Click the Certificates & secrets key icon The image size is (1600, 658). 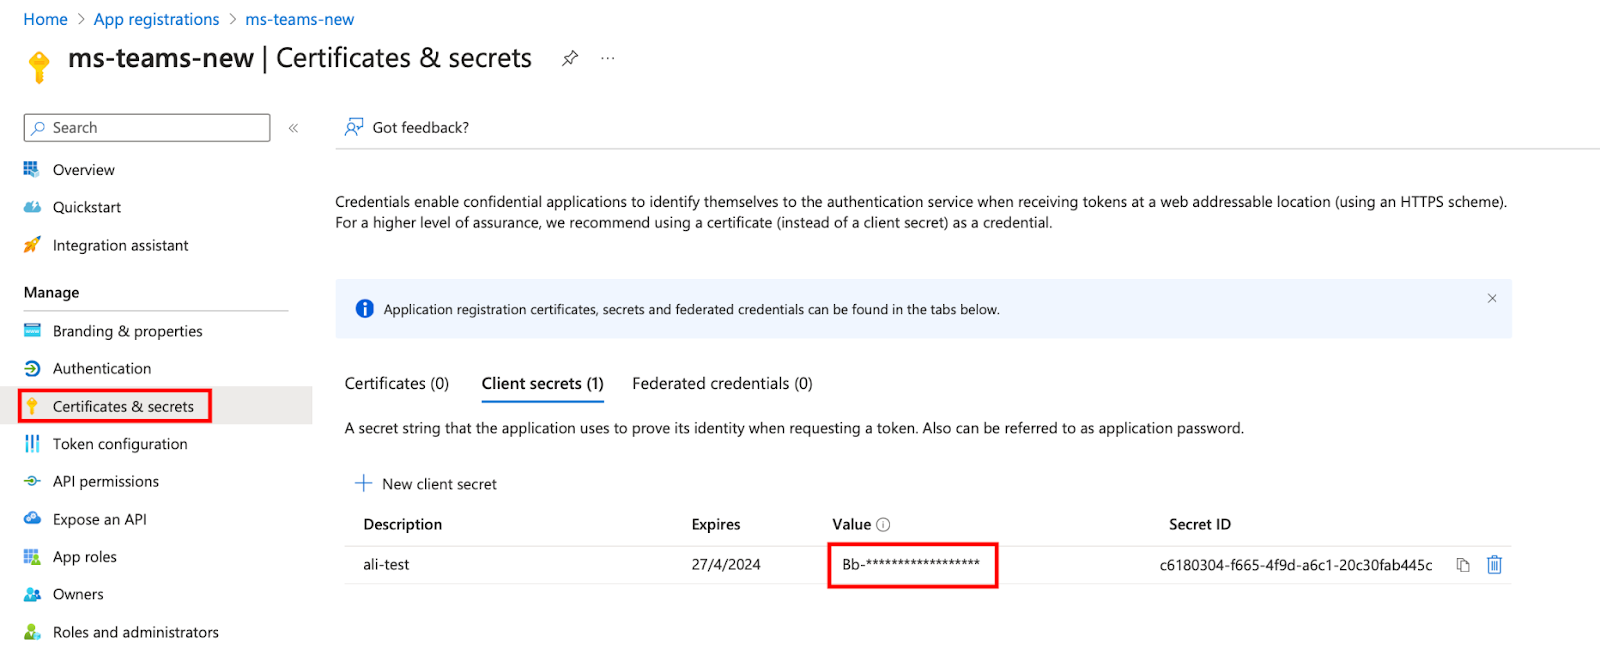point(32,406)
